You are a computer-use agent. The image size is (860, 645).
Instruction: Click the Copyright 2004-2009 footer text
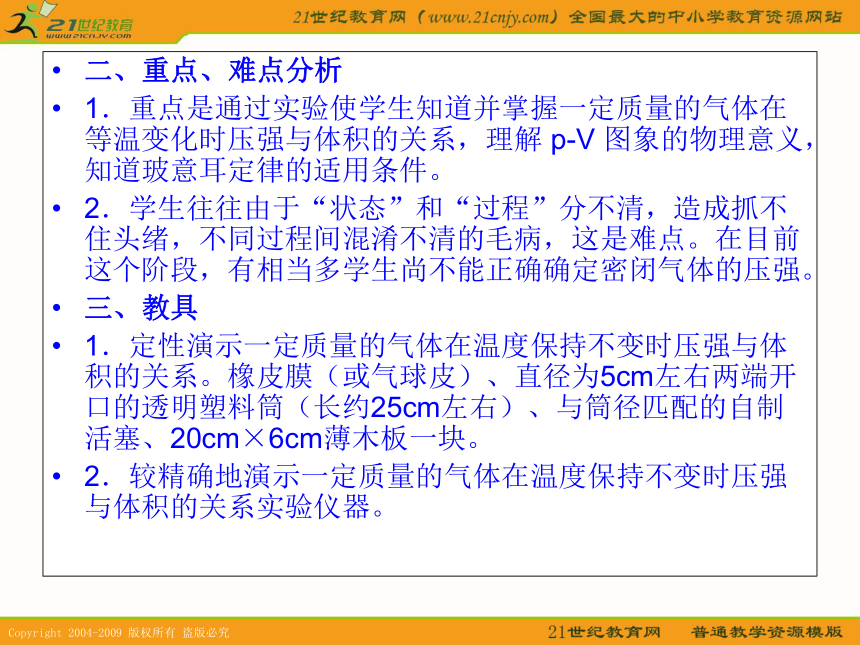[x=118, y=632]
